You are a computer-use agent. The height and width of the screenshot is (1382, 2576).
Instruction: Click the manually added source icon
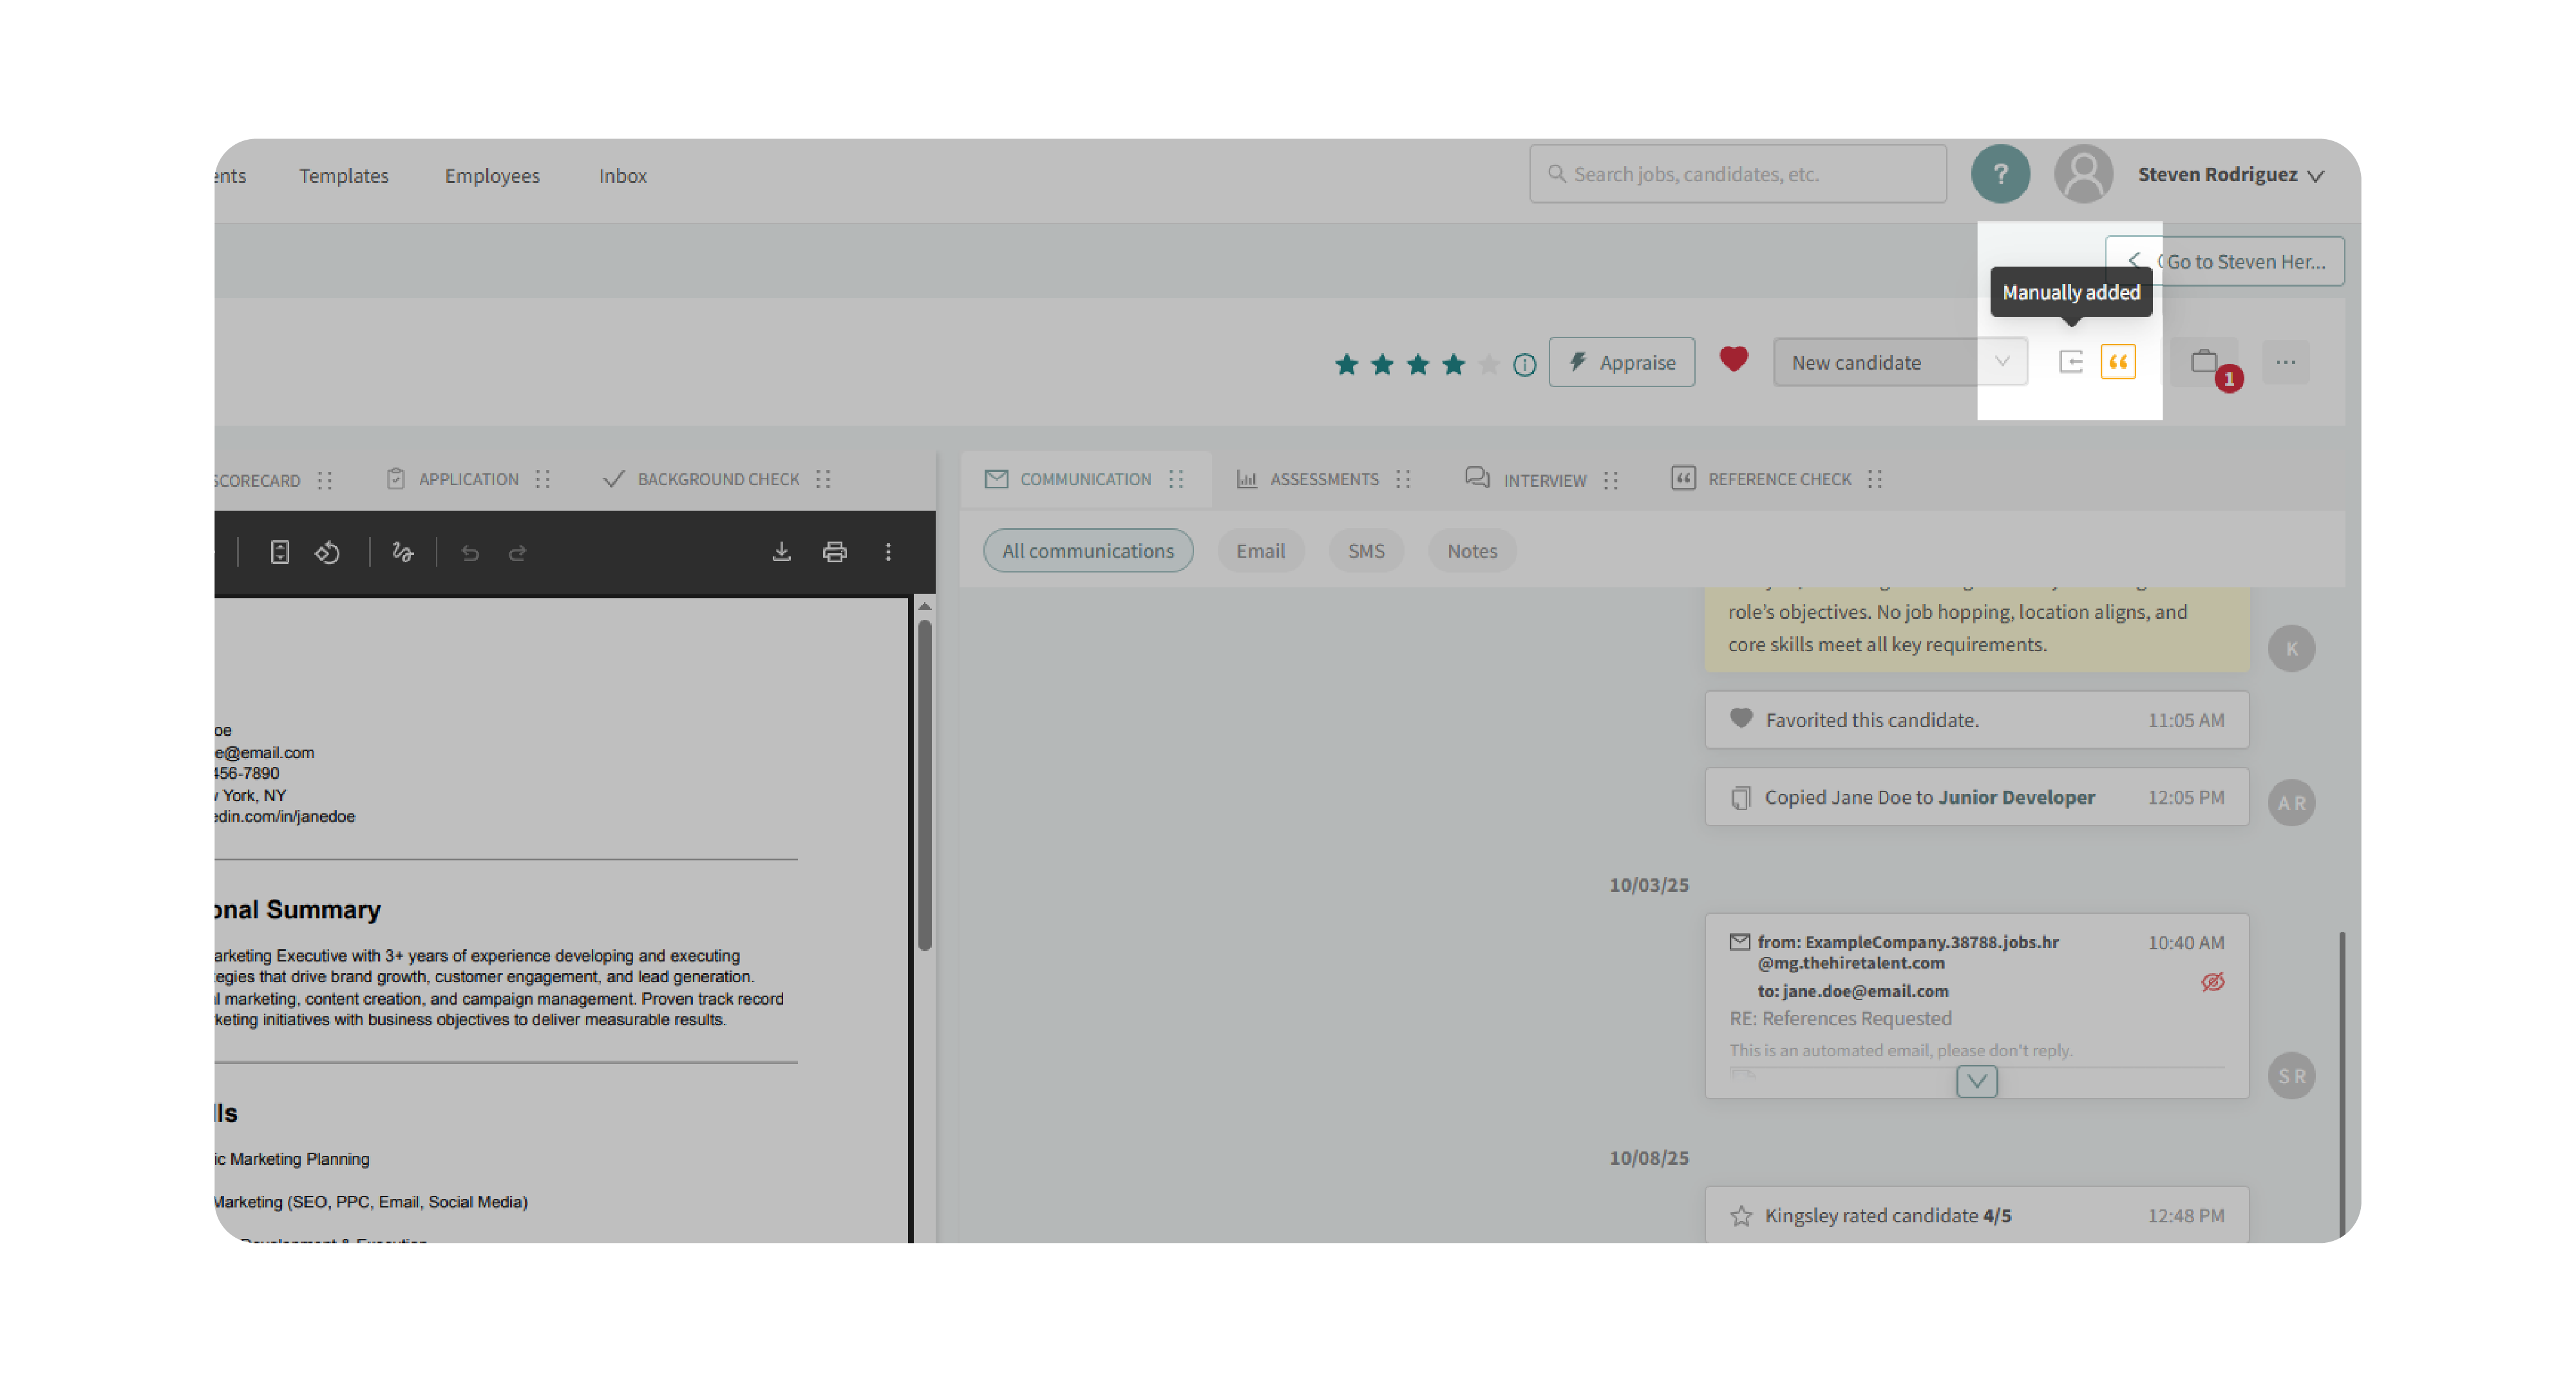point(2070,362)
